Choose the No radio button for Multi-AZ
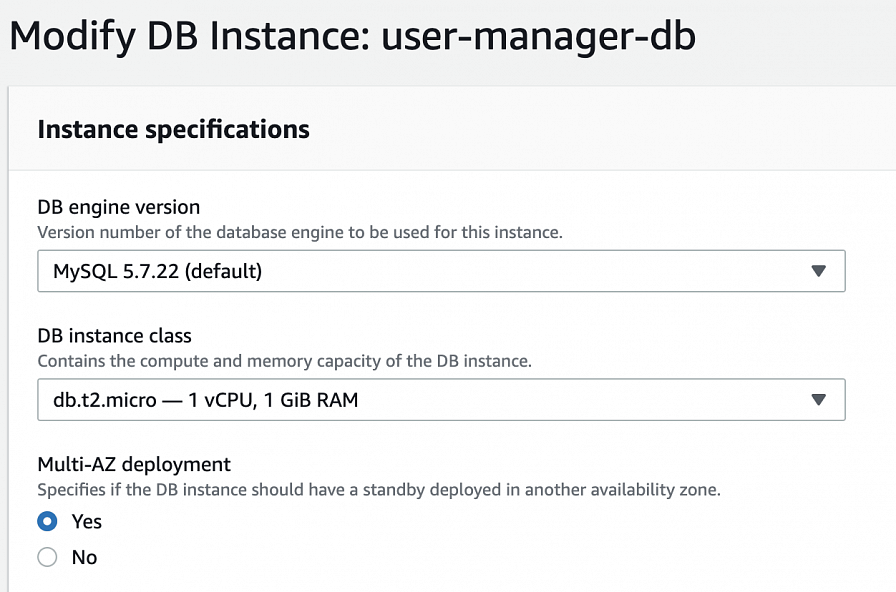 (x=47, y=557)
